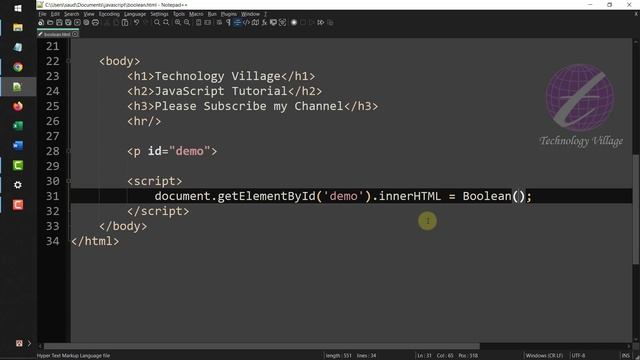Image resolution: width=640 pixels, height=360 pixels.
Task: Click the Save All toolbar icon
Action: point(68,22)
